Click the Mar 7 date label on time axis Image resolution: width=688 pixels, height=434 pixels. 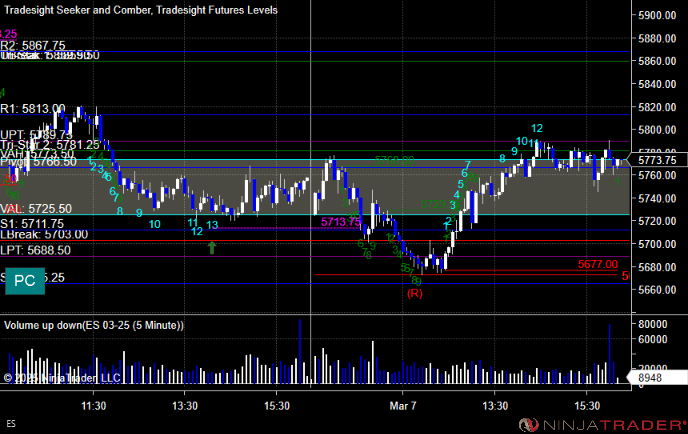click(x=403, y=405)
